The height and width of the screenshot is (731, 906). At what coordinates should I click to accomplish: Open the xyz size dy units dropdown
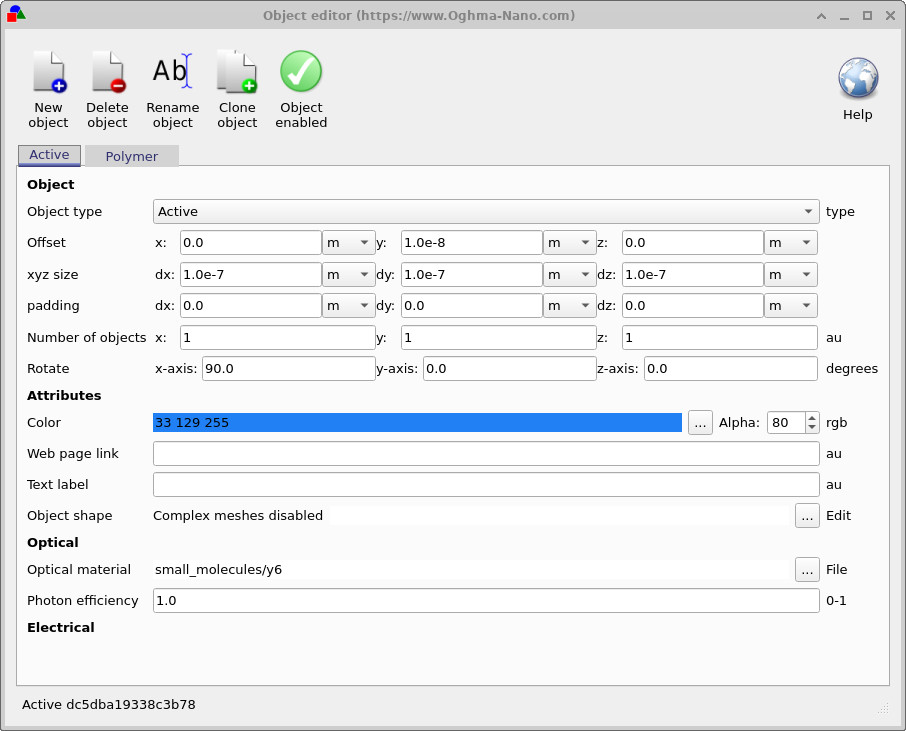[569, 274]
